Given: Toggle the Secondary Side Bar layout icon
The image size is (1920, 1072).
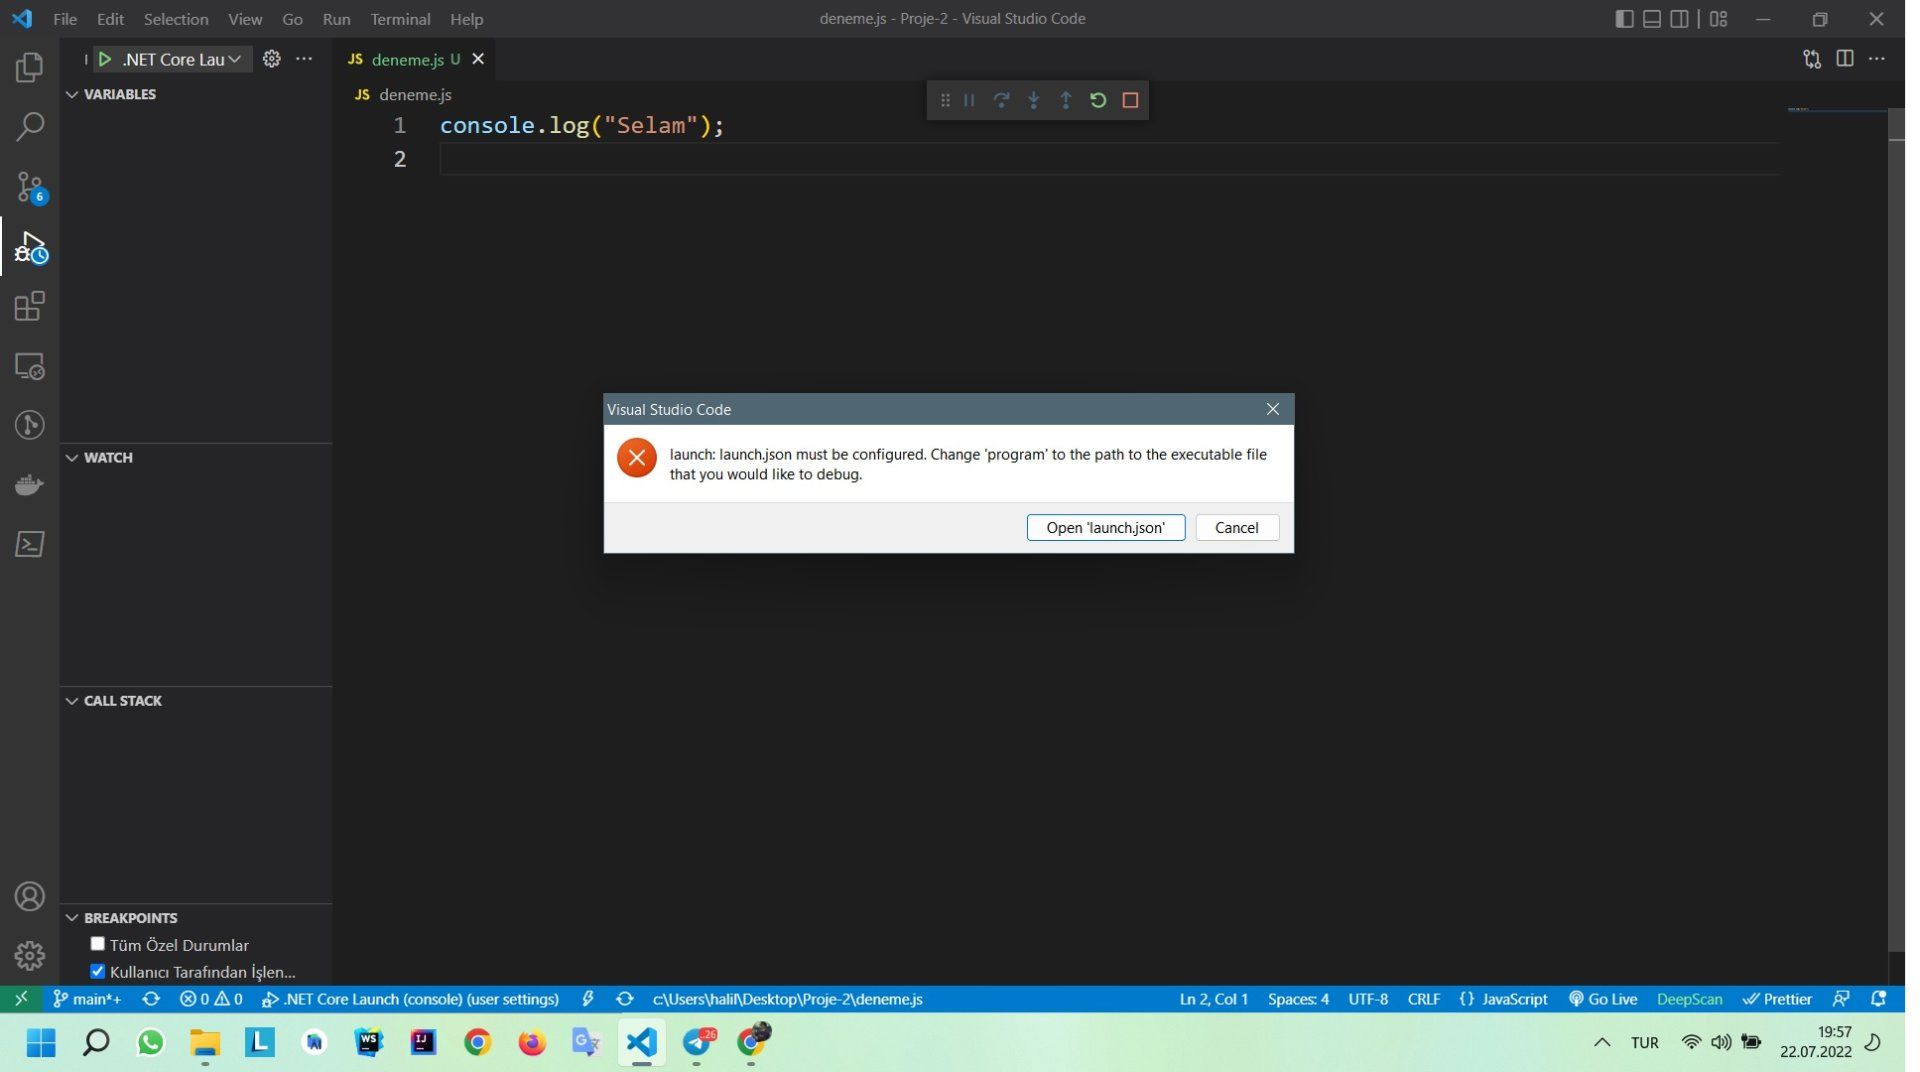Looking at the screenshot, I should point(1680,19).
